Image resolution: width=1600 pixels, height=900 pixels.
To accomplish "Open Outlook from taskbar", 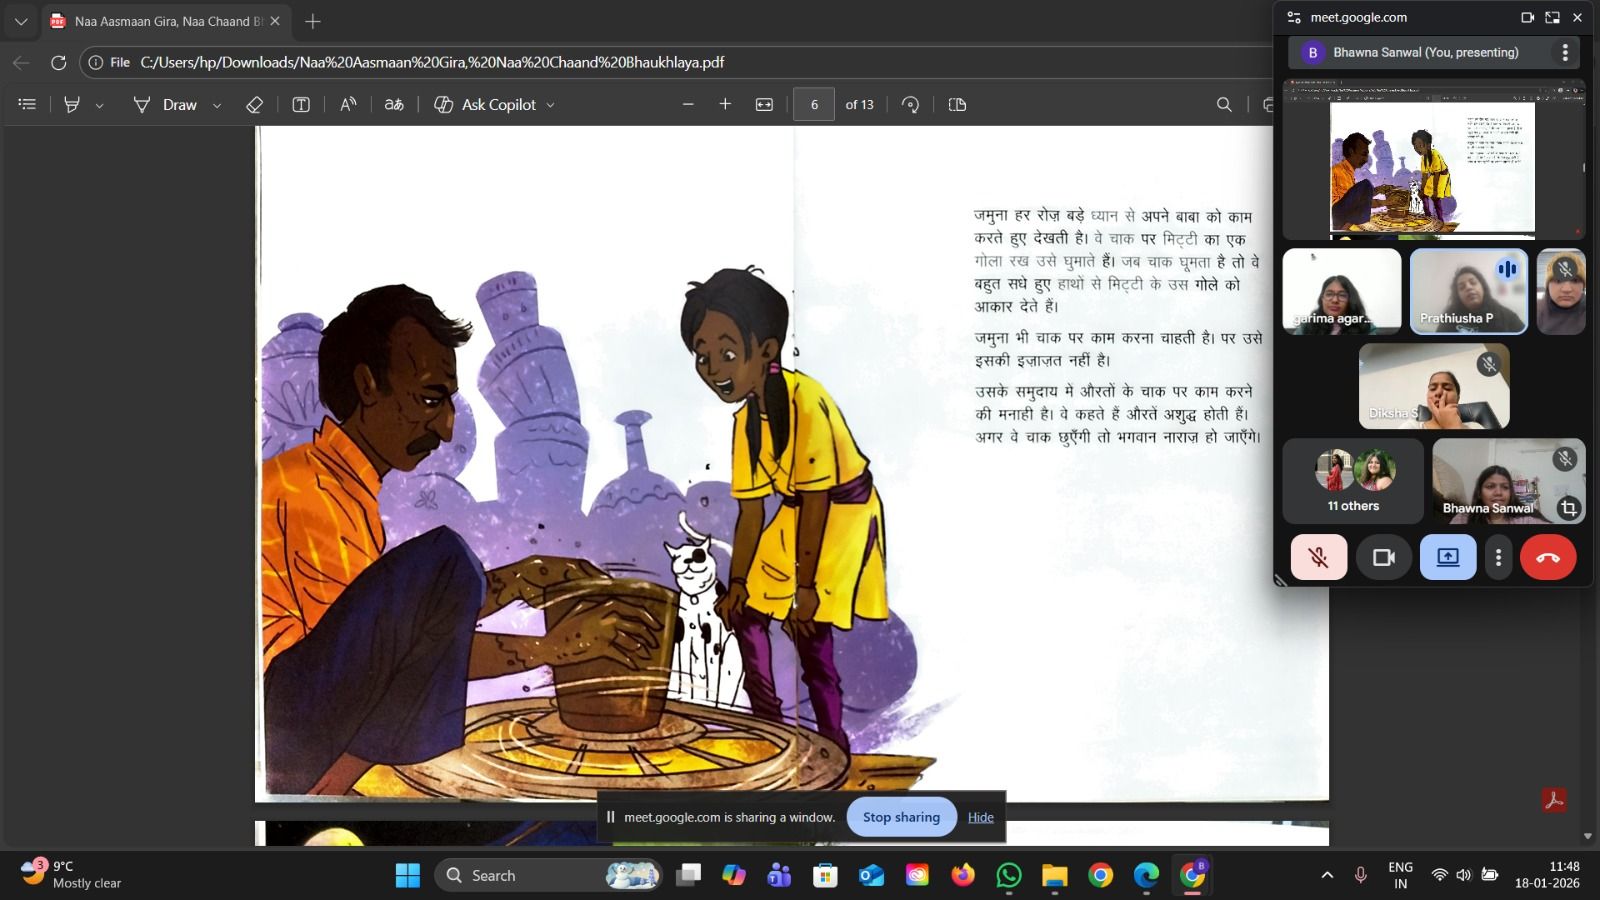I will (x=871, y=875).
